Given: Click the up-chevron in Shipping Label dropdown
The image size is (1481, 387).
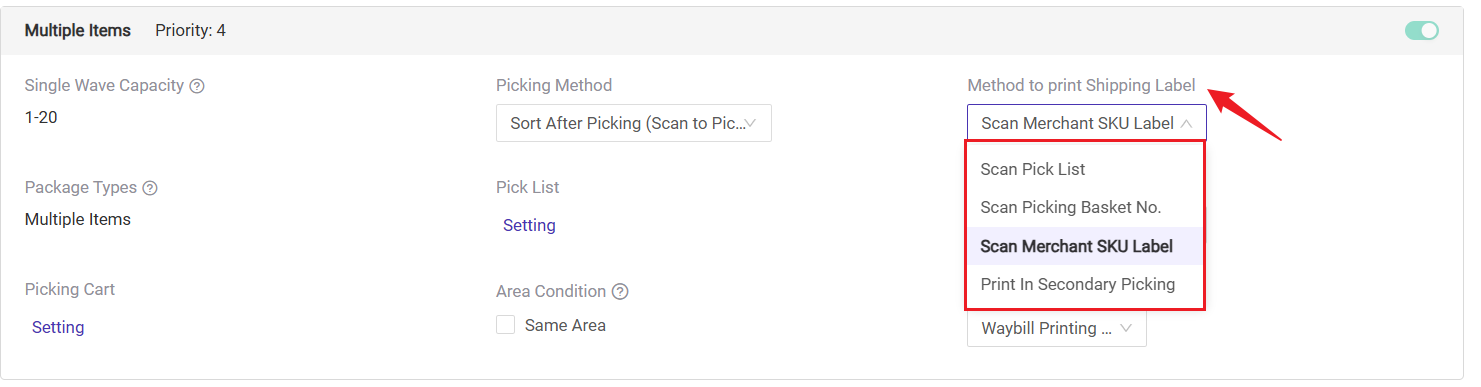Looking at the screenshot, I should click(1186, 124).
